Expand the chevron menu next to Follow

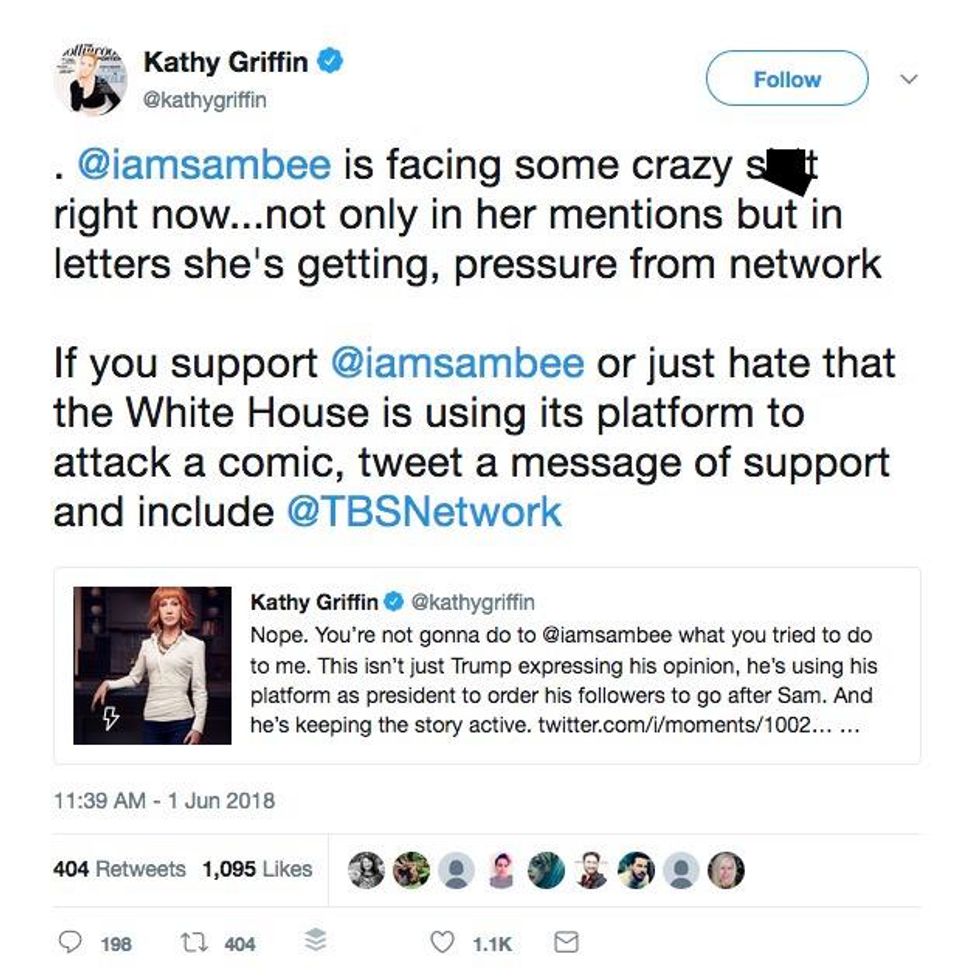(x=909, y=78)
